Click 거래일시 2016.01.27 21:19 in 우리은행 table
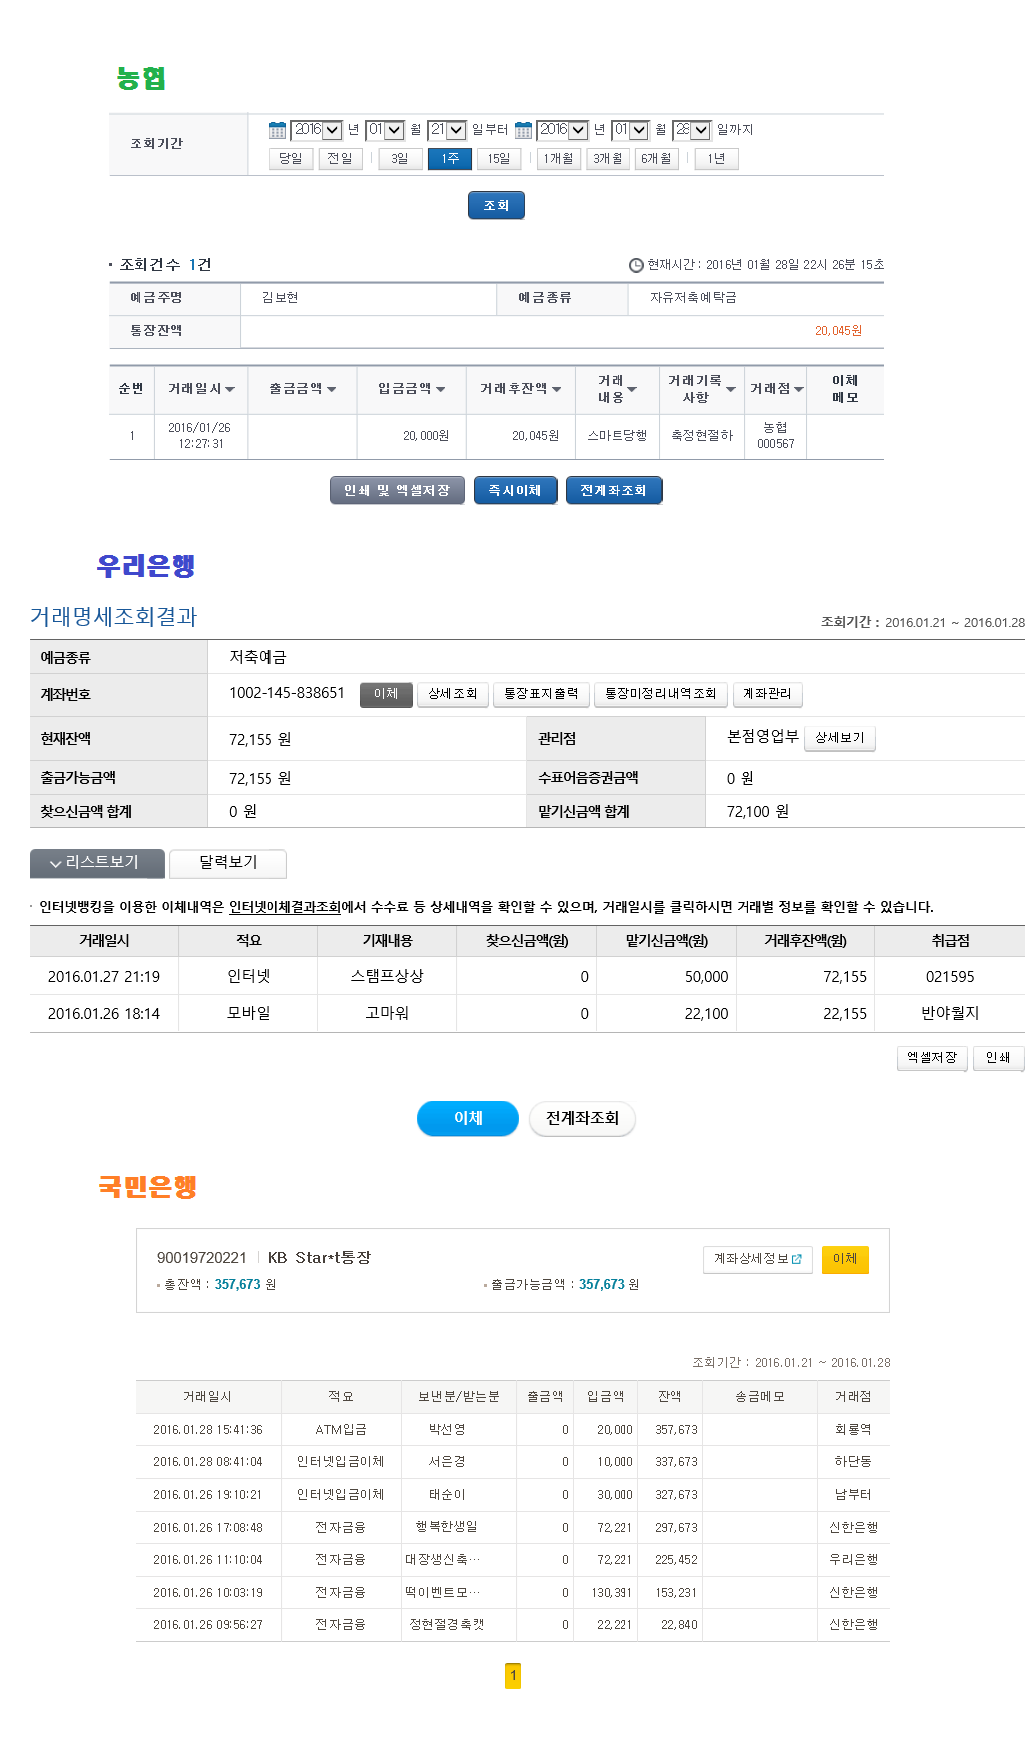1036x1763 pixels. (104, 977)
